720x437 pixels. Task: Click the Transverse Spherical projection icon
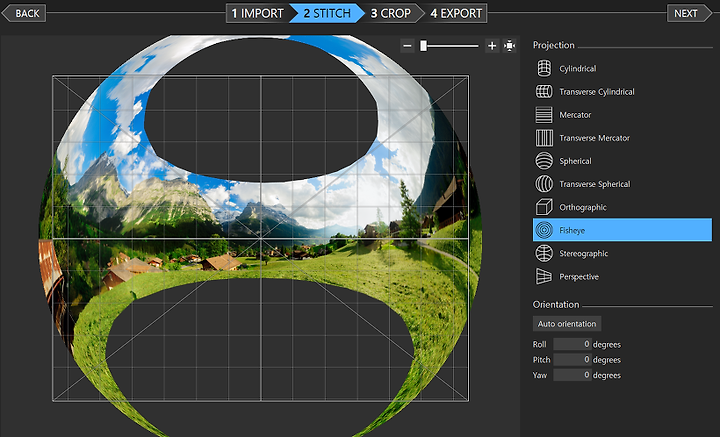(544, 184)
